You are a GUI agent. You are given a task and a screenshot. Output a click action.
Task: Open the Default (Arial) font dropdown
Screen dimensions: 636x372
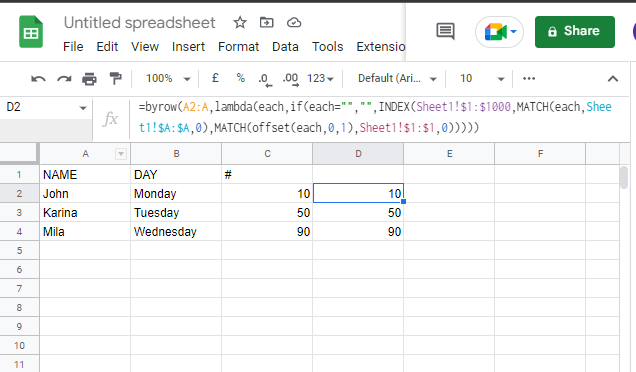(x=397, y=78)
